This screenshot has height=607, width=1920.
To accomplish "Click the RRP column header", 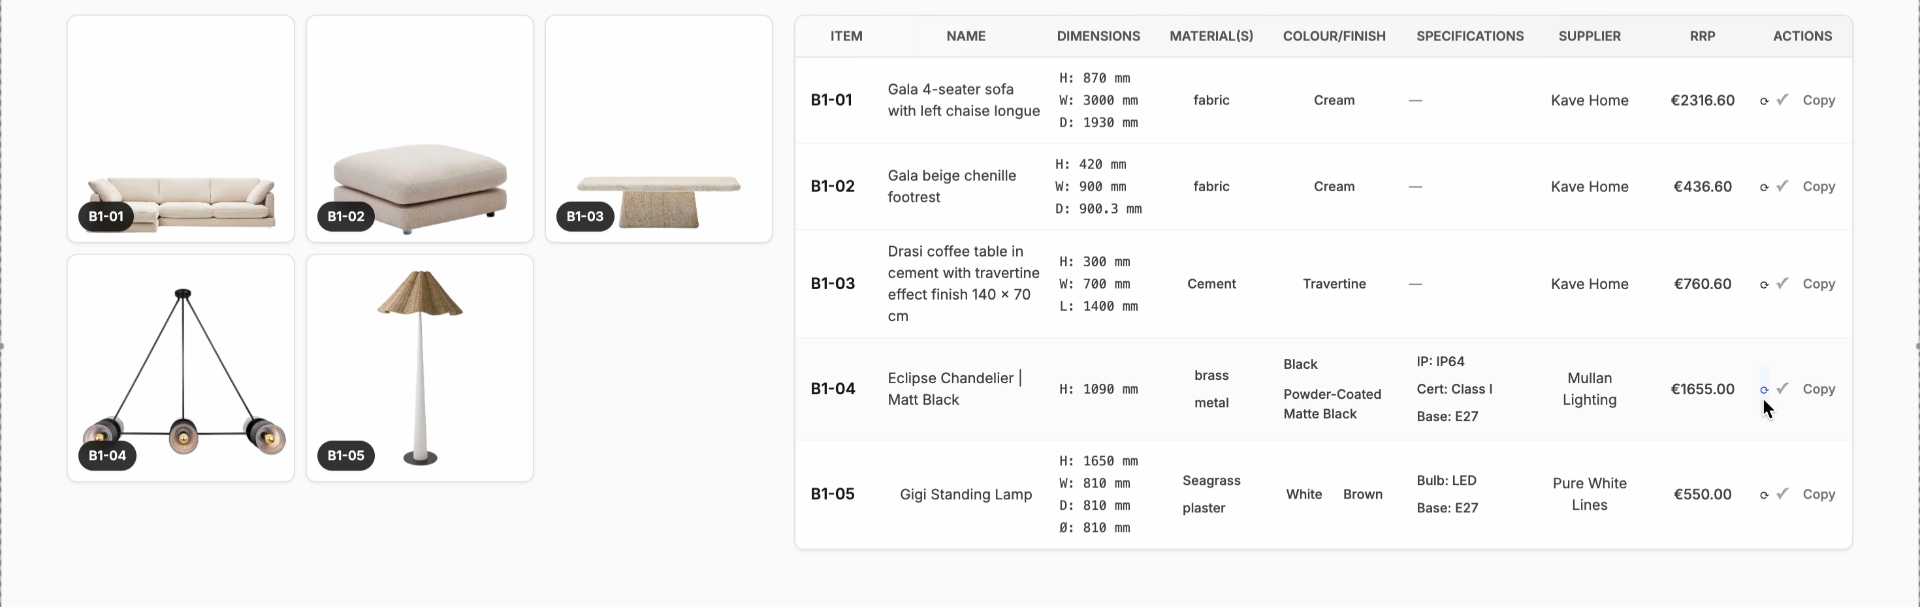I will coord(1703,36).
